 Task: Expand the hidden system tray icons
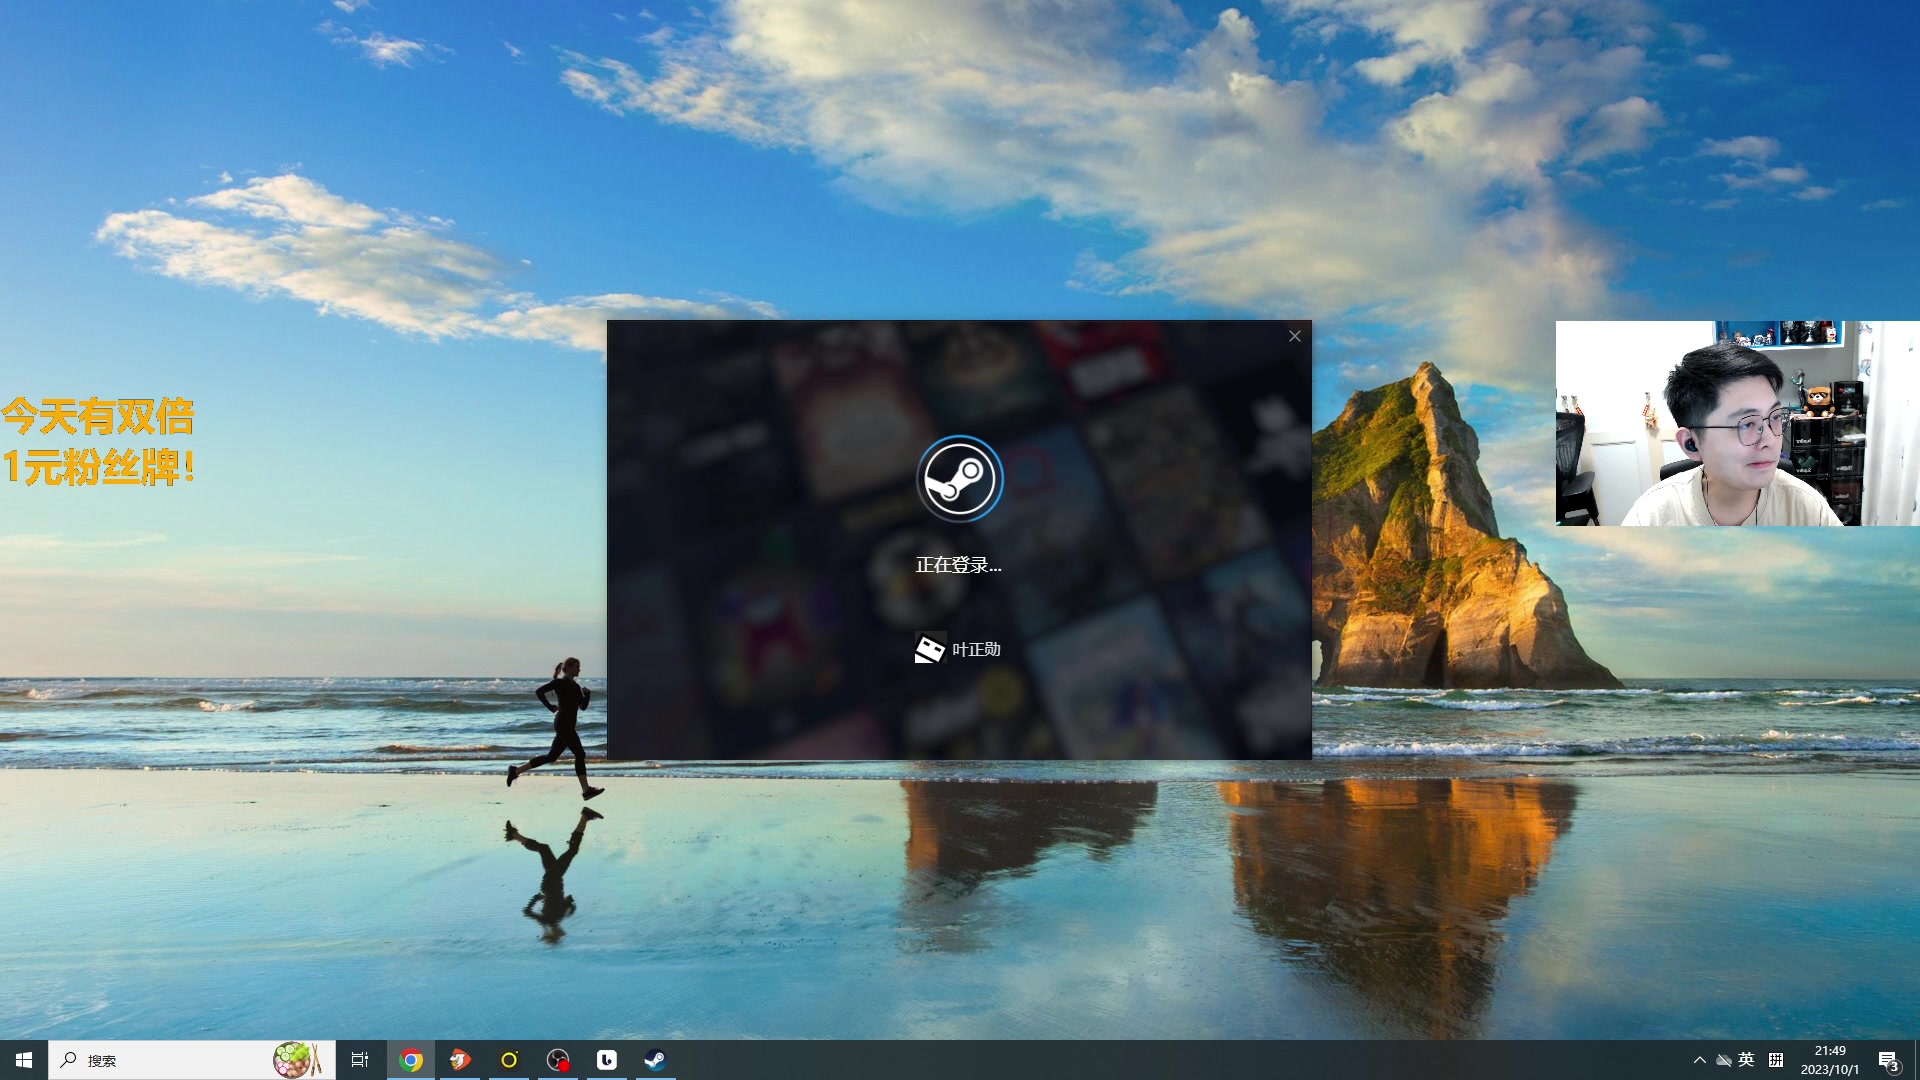1699,1060
